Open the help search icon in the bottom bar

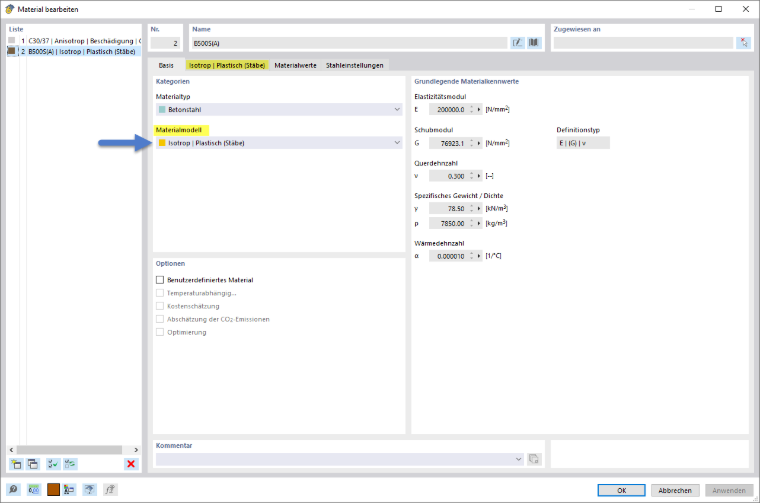(x=14, y=489)
